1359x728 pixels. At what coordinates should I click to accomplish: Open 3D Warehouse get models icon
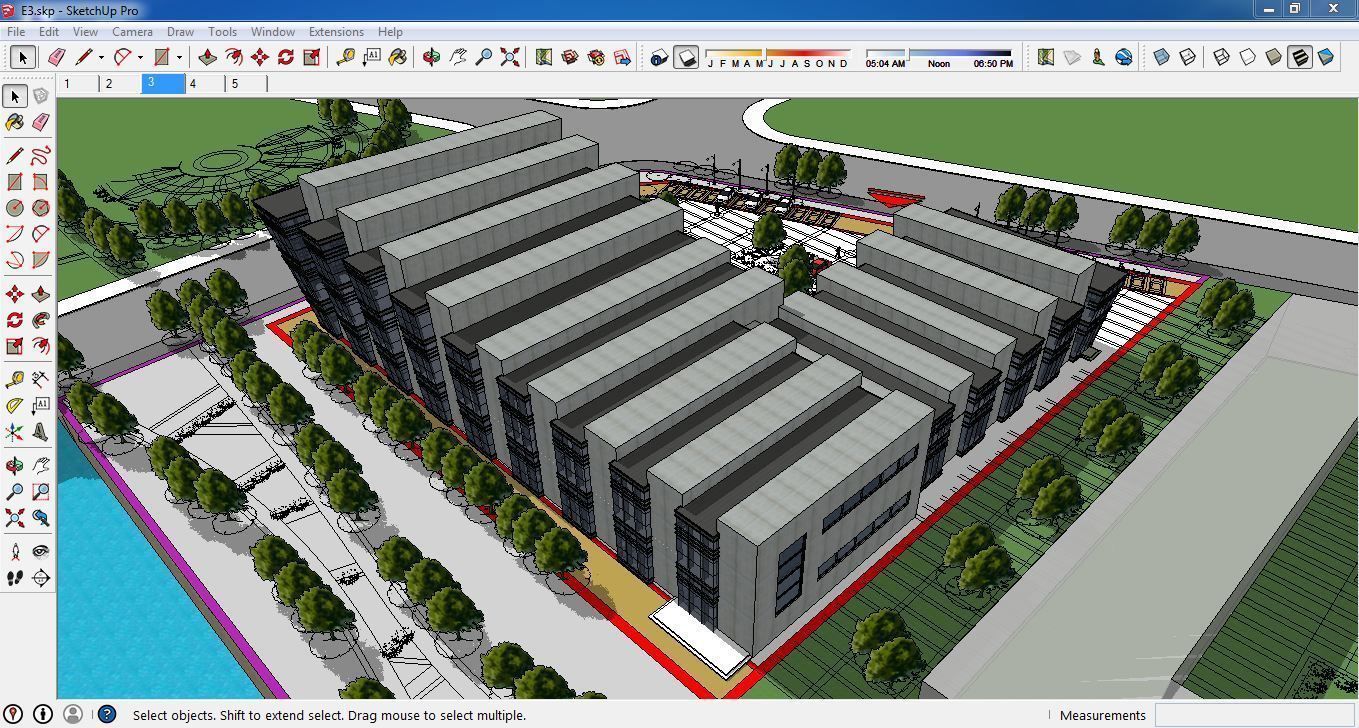pos(569,58)
